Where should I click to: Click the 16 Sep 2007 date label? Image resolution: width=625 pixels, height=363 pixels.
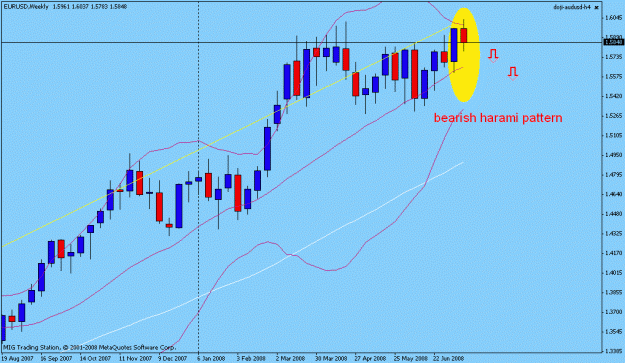tap(56, 358)
